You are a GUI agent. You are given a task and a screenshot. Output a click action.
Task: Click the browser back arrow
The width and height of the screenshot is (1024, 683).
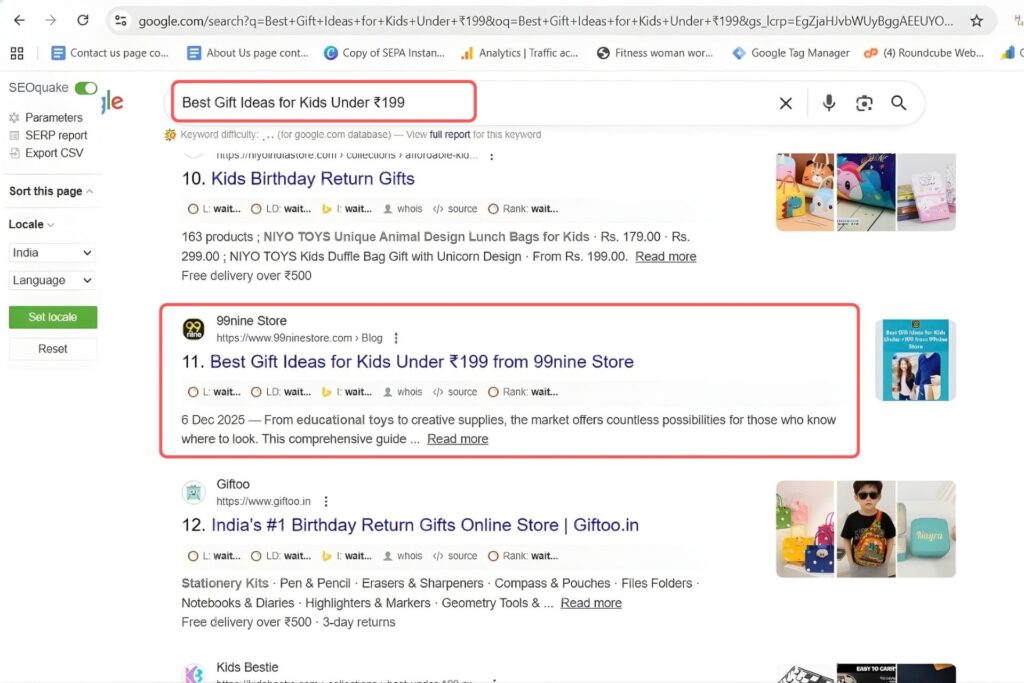pyautogui.click(x=20, y=19)
